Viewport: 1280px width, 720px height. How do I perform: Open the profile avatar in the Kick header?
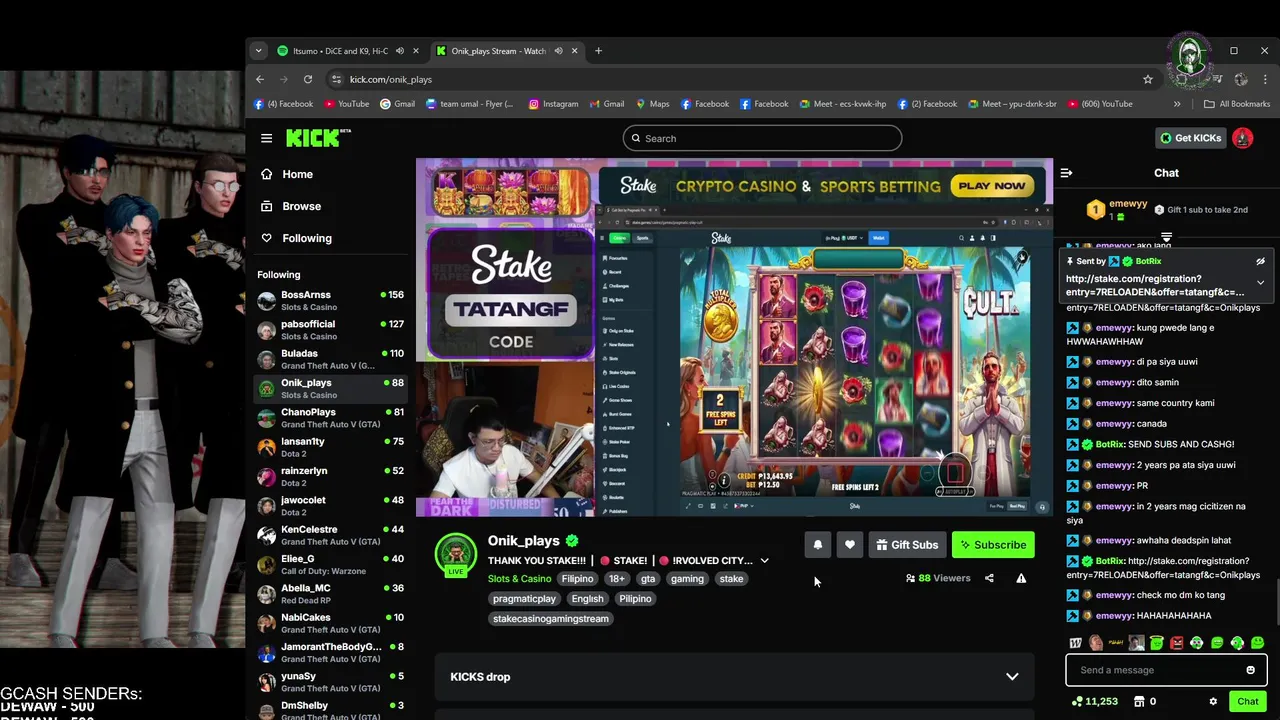pyautogui.click(x=1242, y=138)
